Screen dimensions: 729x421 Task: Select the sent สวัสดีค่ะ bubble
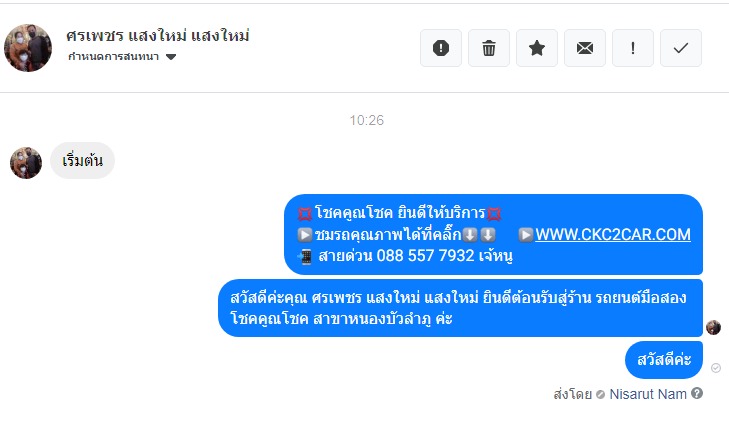[x=664, y=360]
